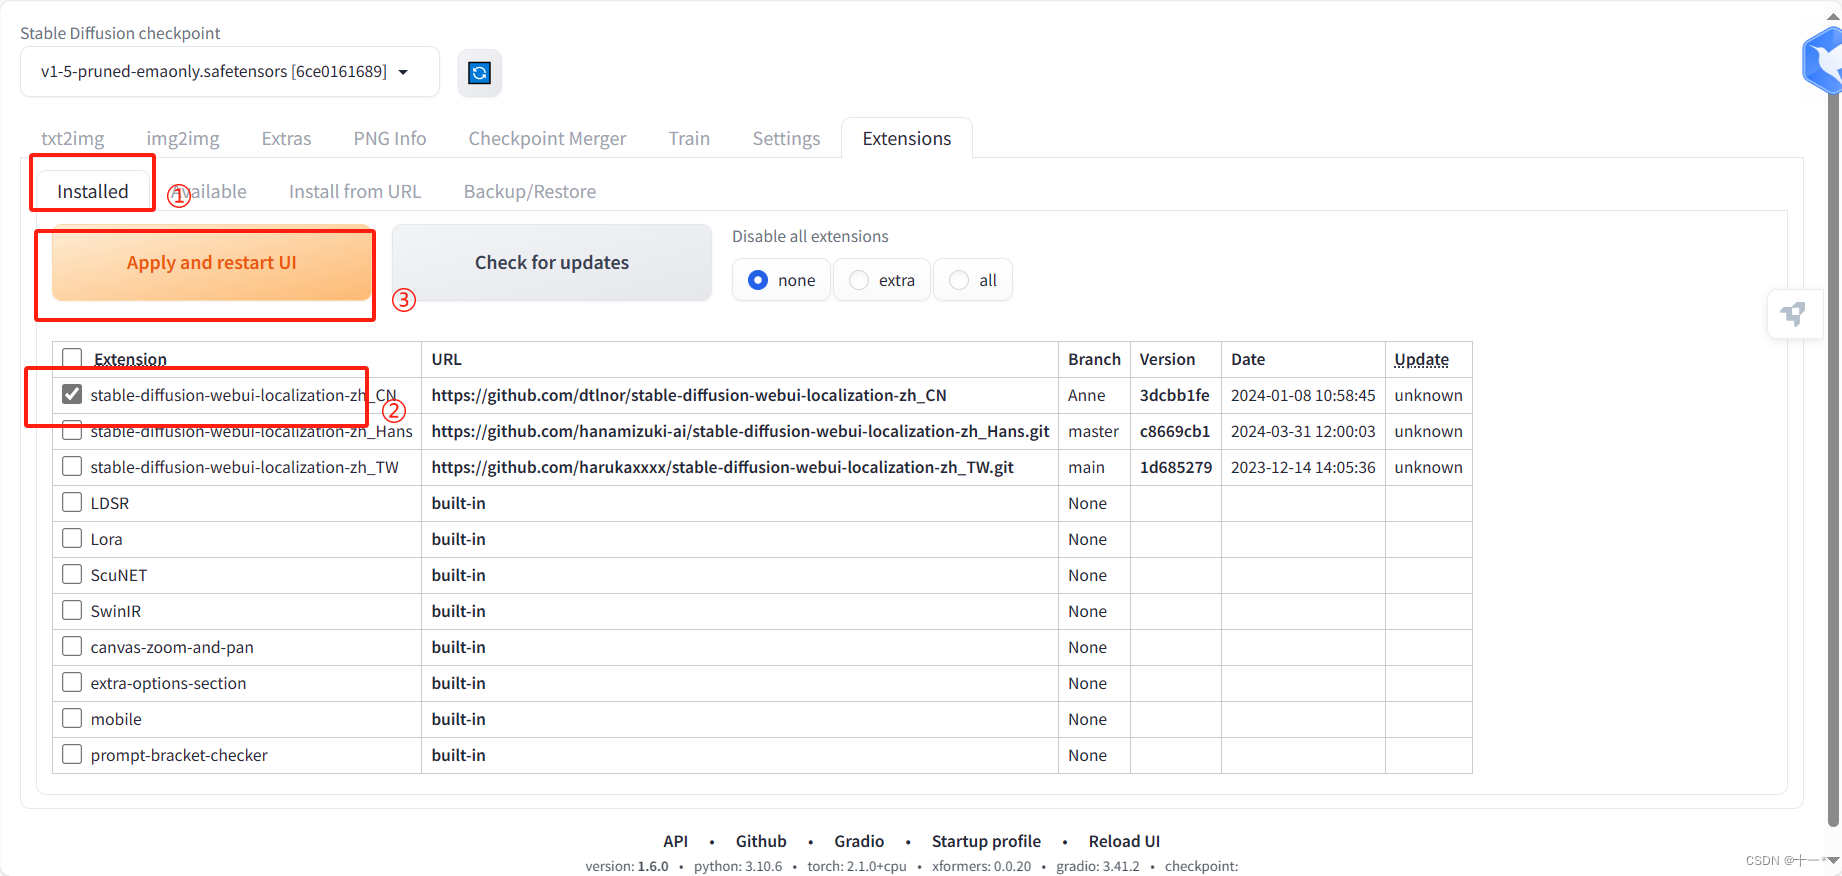Click the Check for updates button
Screen dimensions: 1842x876
point(552,262)
